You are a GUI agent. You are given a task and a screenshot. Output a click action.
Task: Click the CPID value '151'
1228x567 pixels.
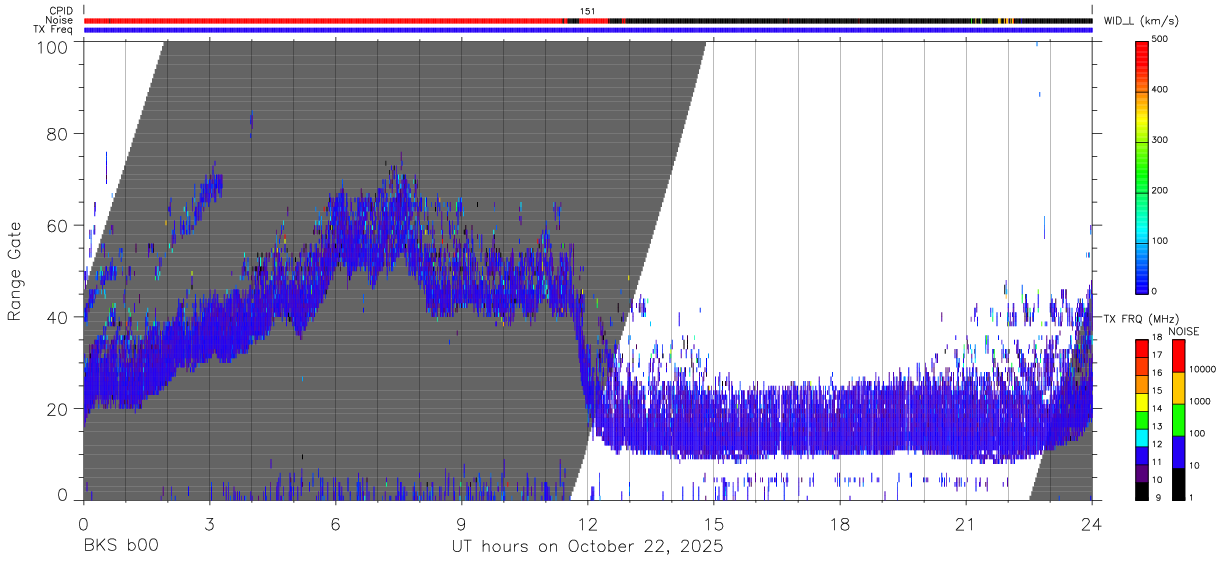(588, 11)
